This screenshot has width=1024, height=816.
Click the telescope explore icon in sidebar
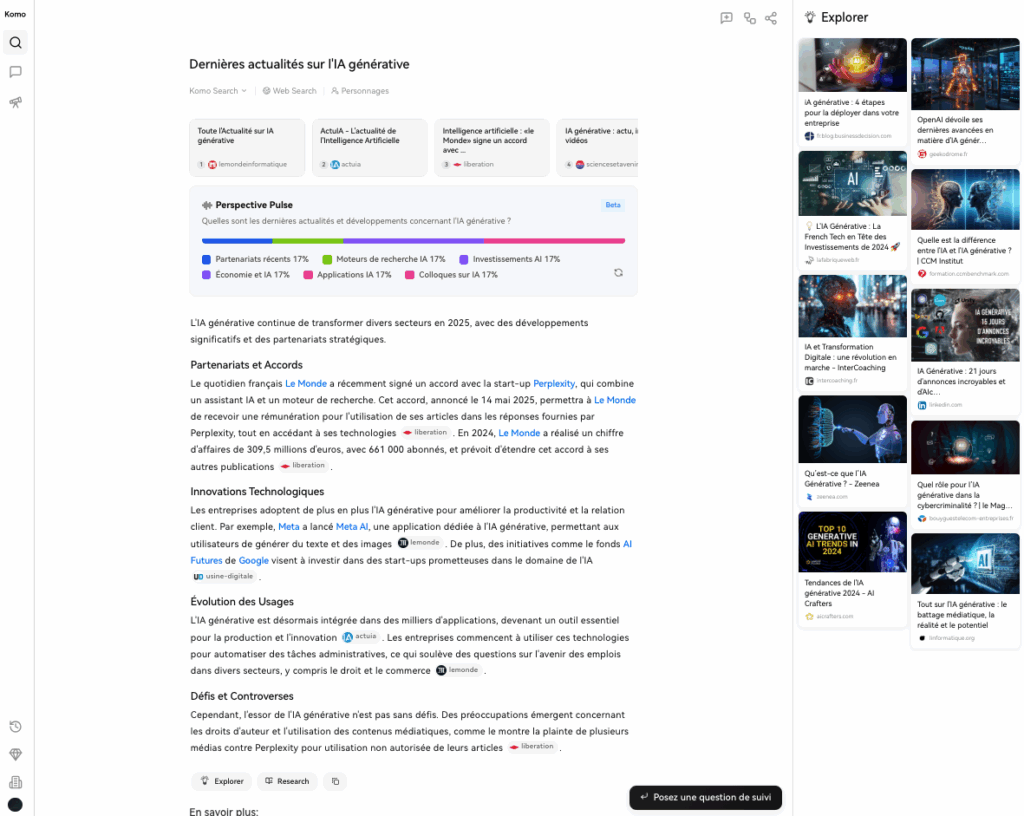tap(15, 102)
